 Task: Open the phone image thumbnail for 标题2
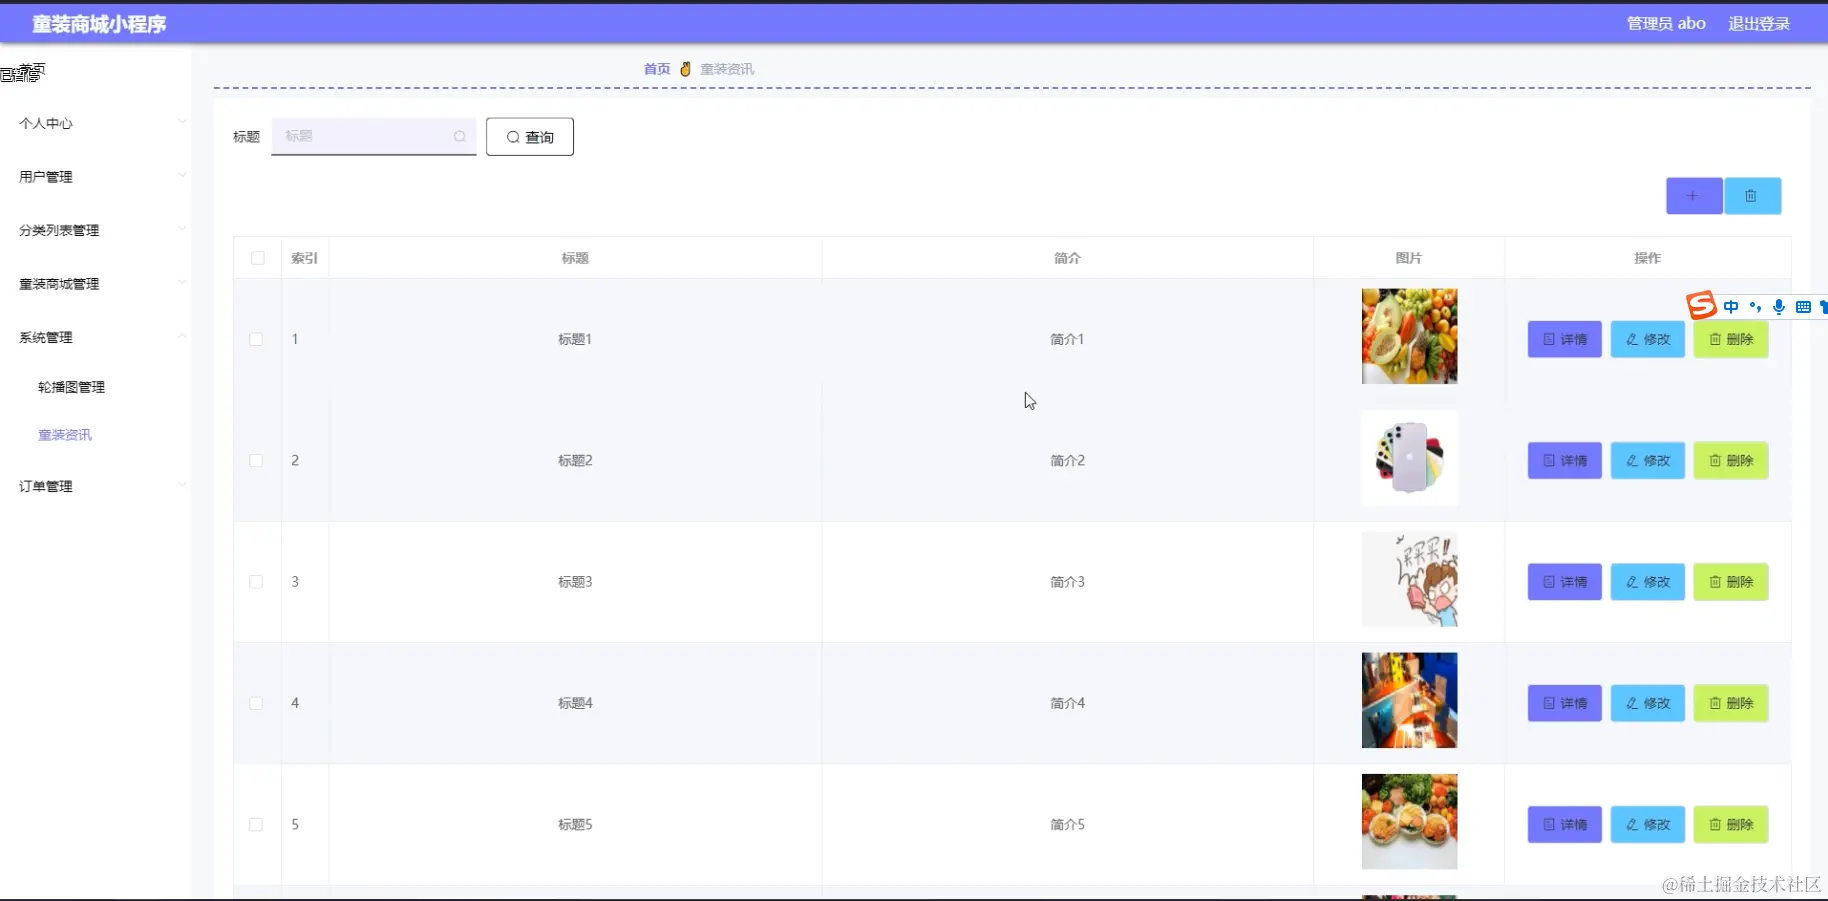pos(1409,458)
